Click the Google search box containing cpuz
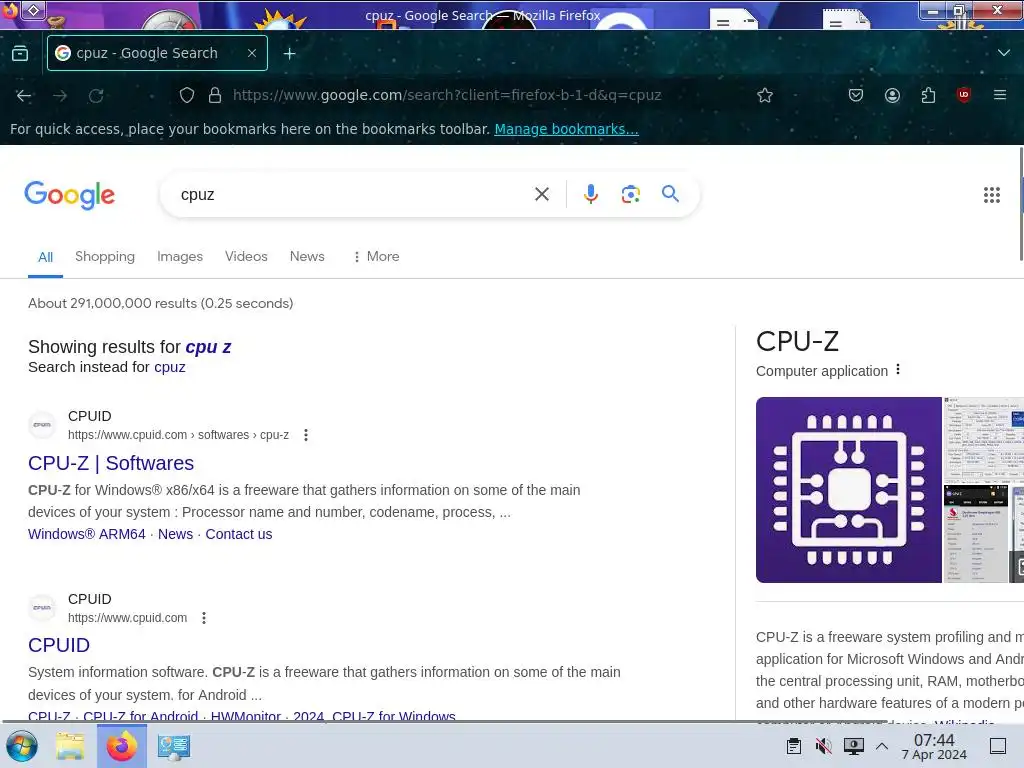Image resolution: width=1024 pixels, height=768 pixels. (x=346, y=195)
